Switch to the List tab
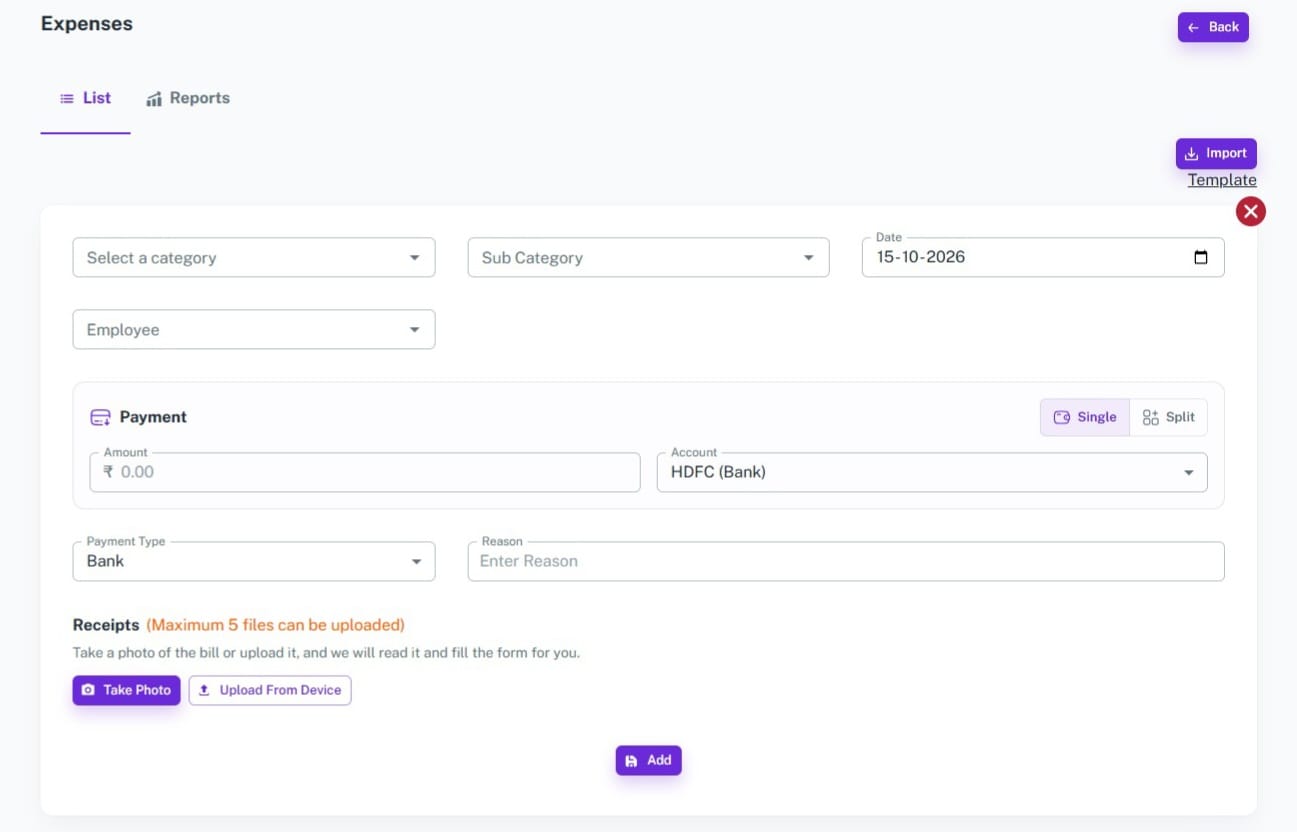Image resolution: width=1297 pixels, height=832 pixels. pyautogui.click(x=85, y=98)
